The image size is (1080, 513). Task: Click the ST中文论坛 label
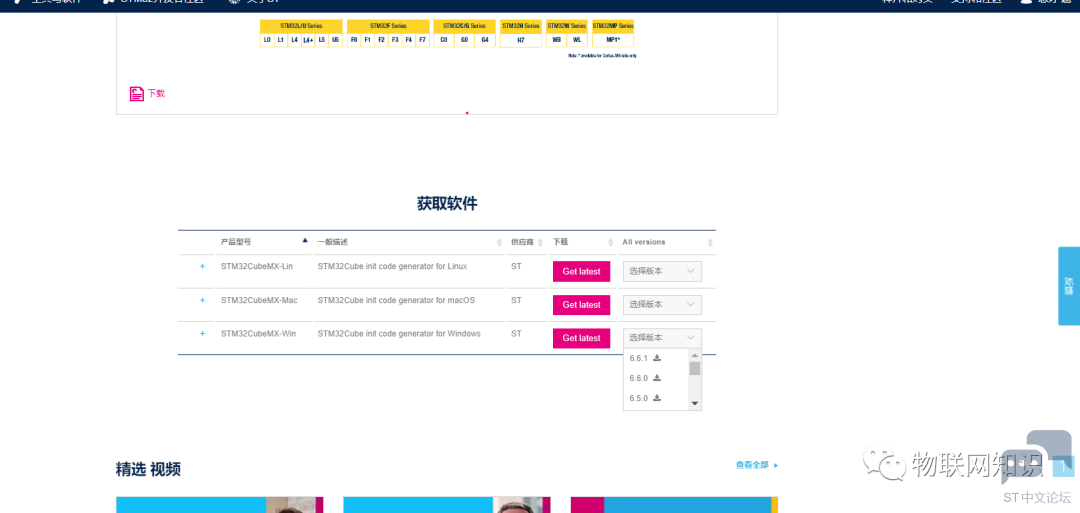[x=1037, y=497]
